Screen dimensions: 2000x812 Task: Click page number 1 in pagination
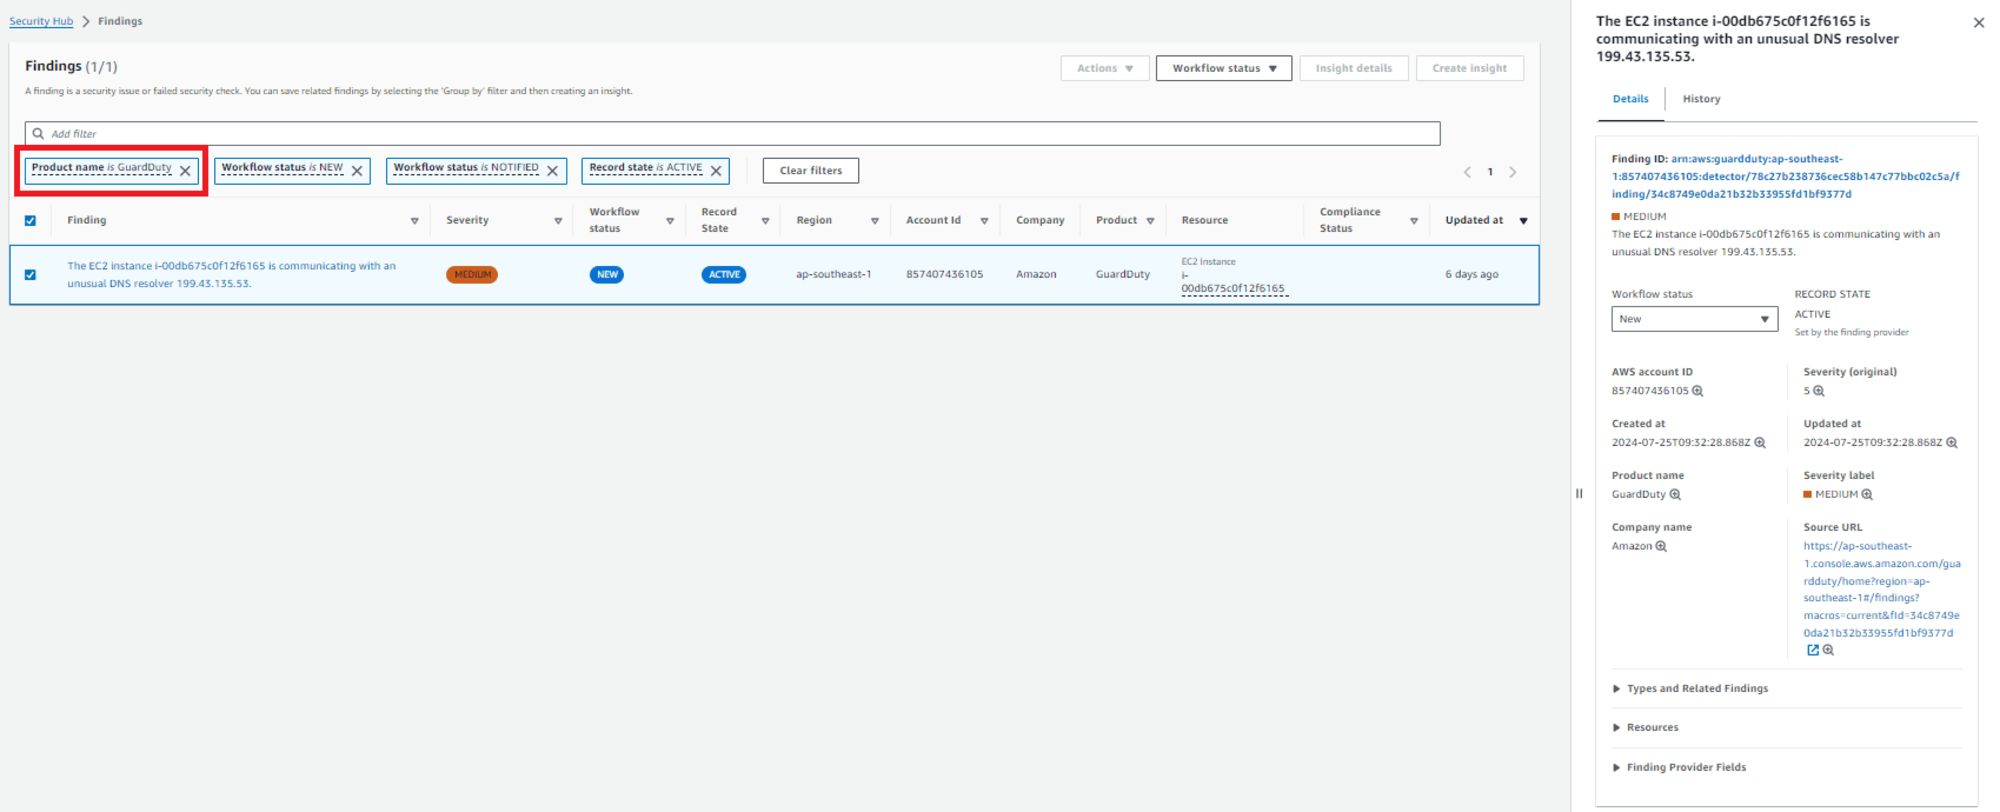pos(1490,172)
